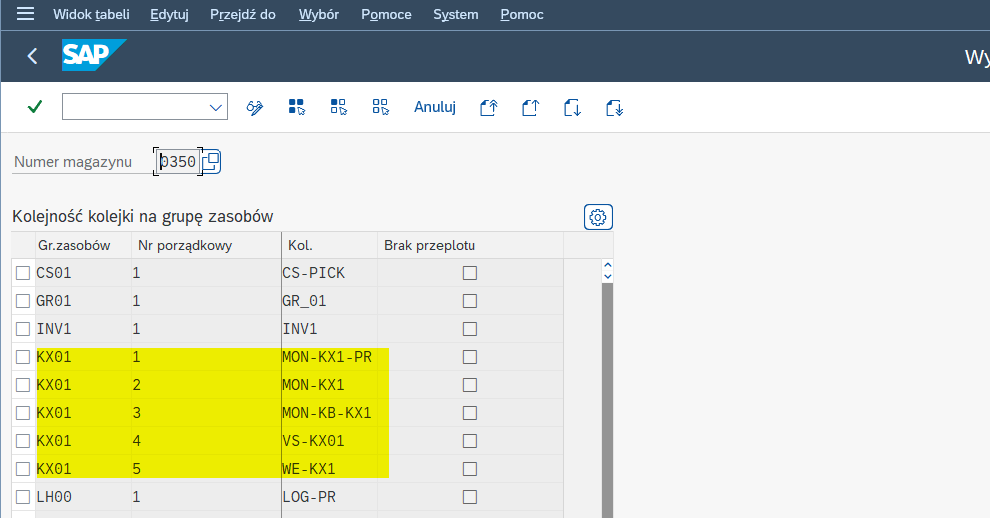Viewport: 990px width, 518px height.
Task: Open the Widok tabeli menu
Action: coord(91,15)
